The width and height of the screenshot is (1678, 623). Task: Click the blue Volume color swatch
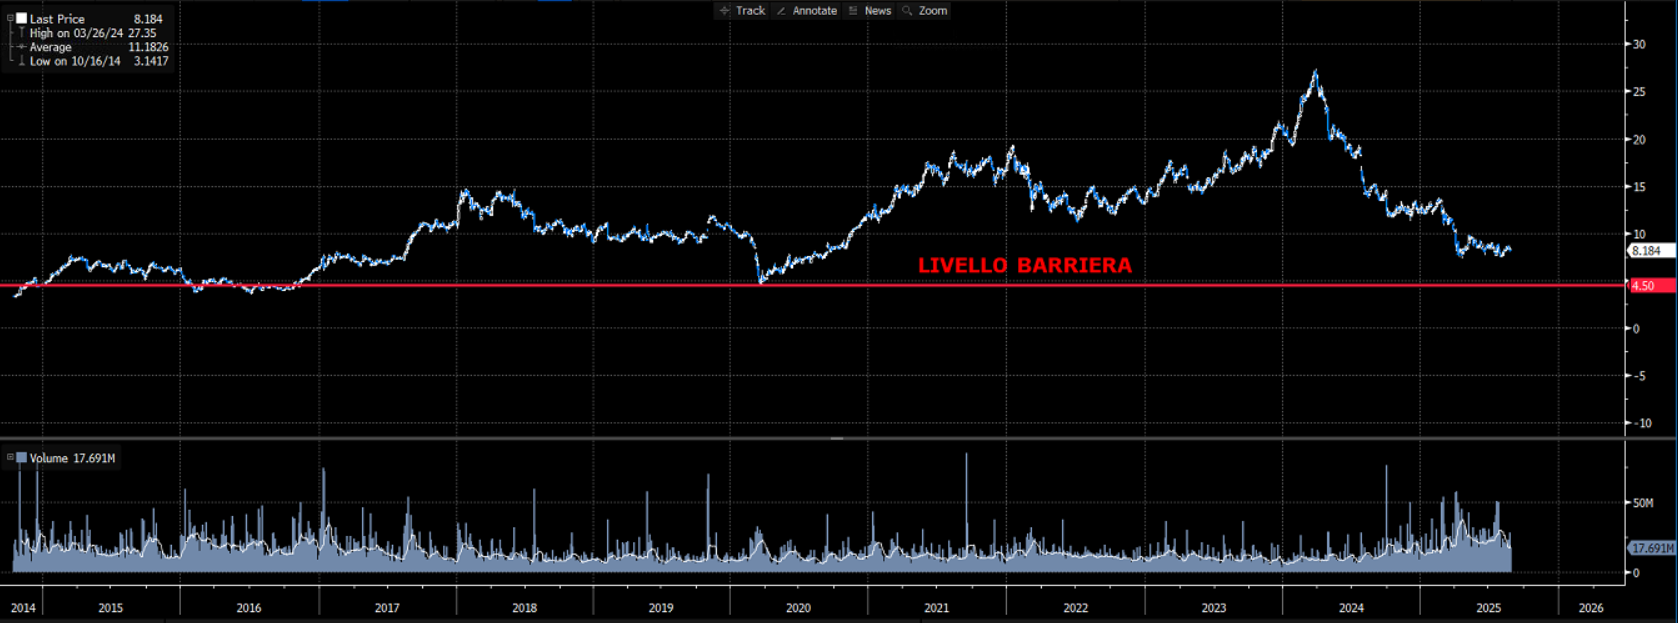(21, 458)
